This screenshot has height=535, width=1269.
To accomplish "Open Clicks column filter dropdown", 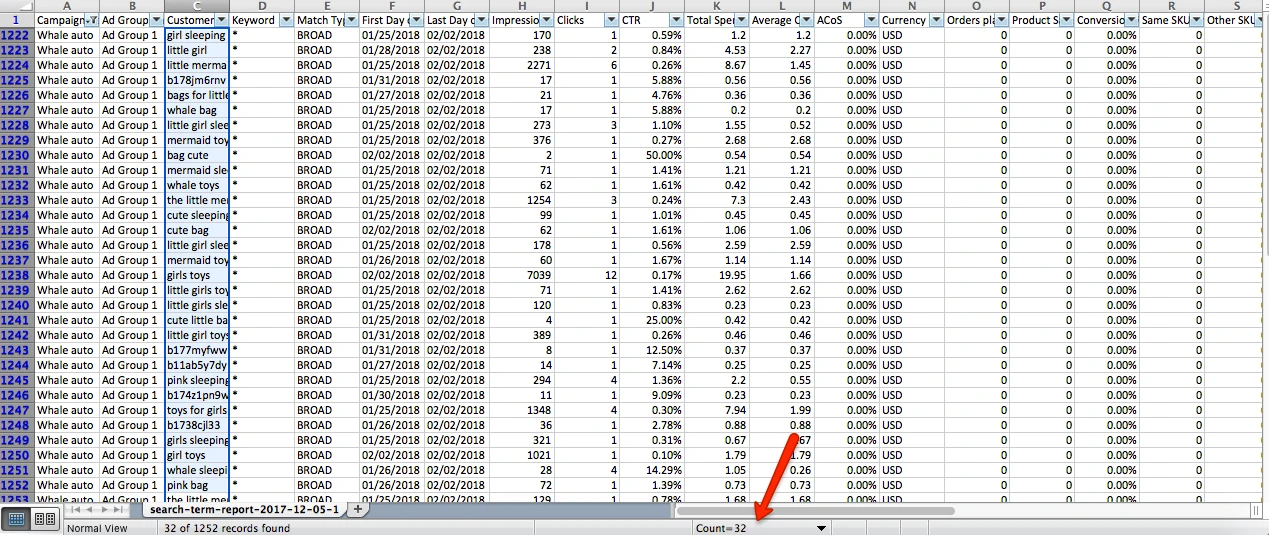I will (x=610, y=20).
